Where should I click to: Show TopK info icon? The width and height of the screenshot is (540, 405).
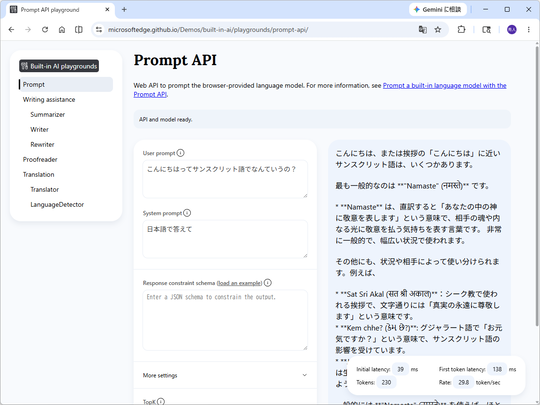[x=161, y=402]
